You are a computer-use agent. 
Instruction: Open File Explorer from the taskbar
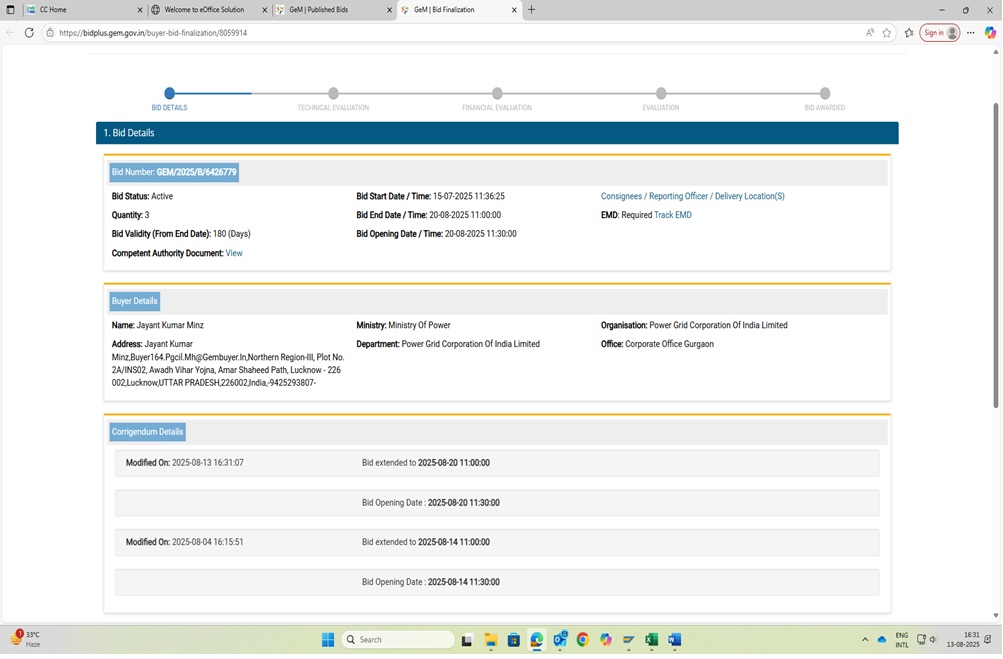click(x=490, y=640)
